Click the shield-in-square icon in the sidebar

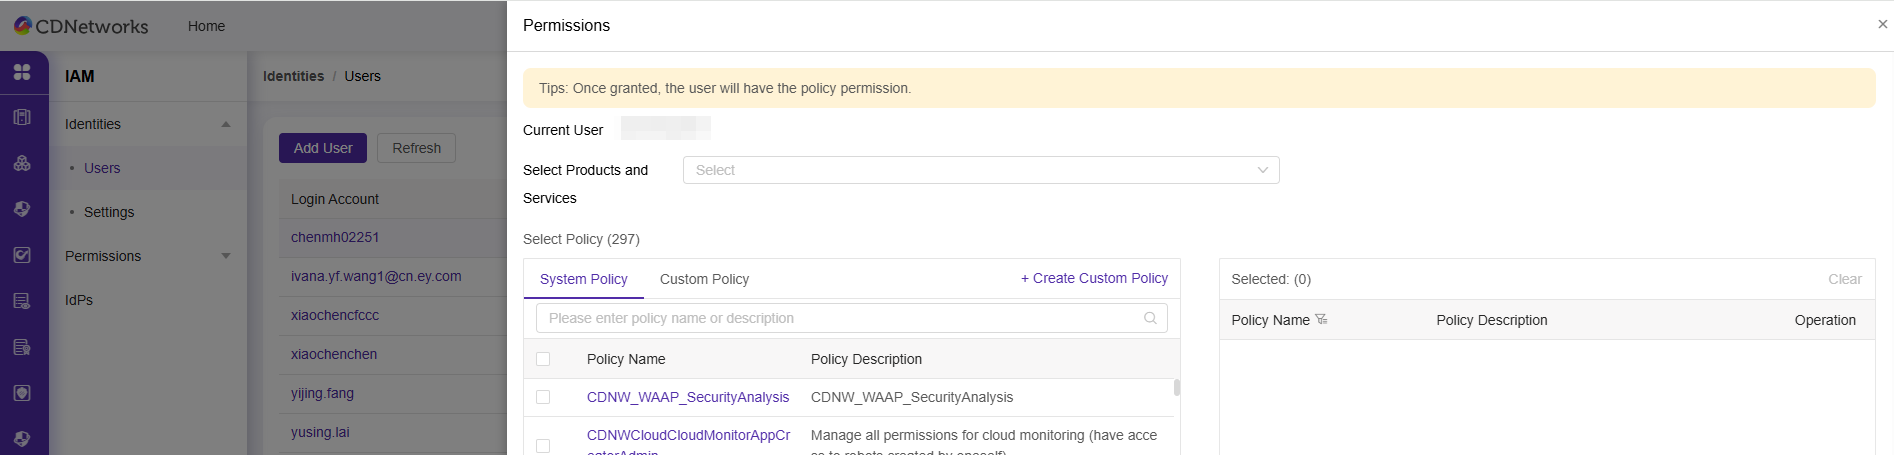pyautogui.click(x=22, y=393)
